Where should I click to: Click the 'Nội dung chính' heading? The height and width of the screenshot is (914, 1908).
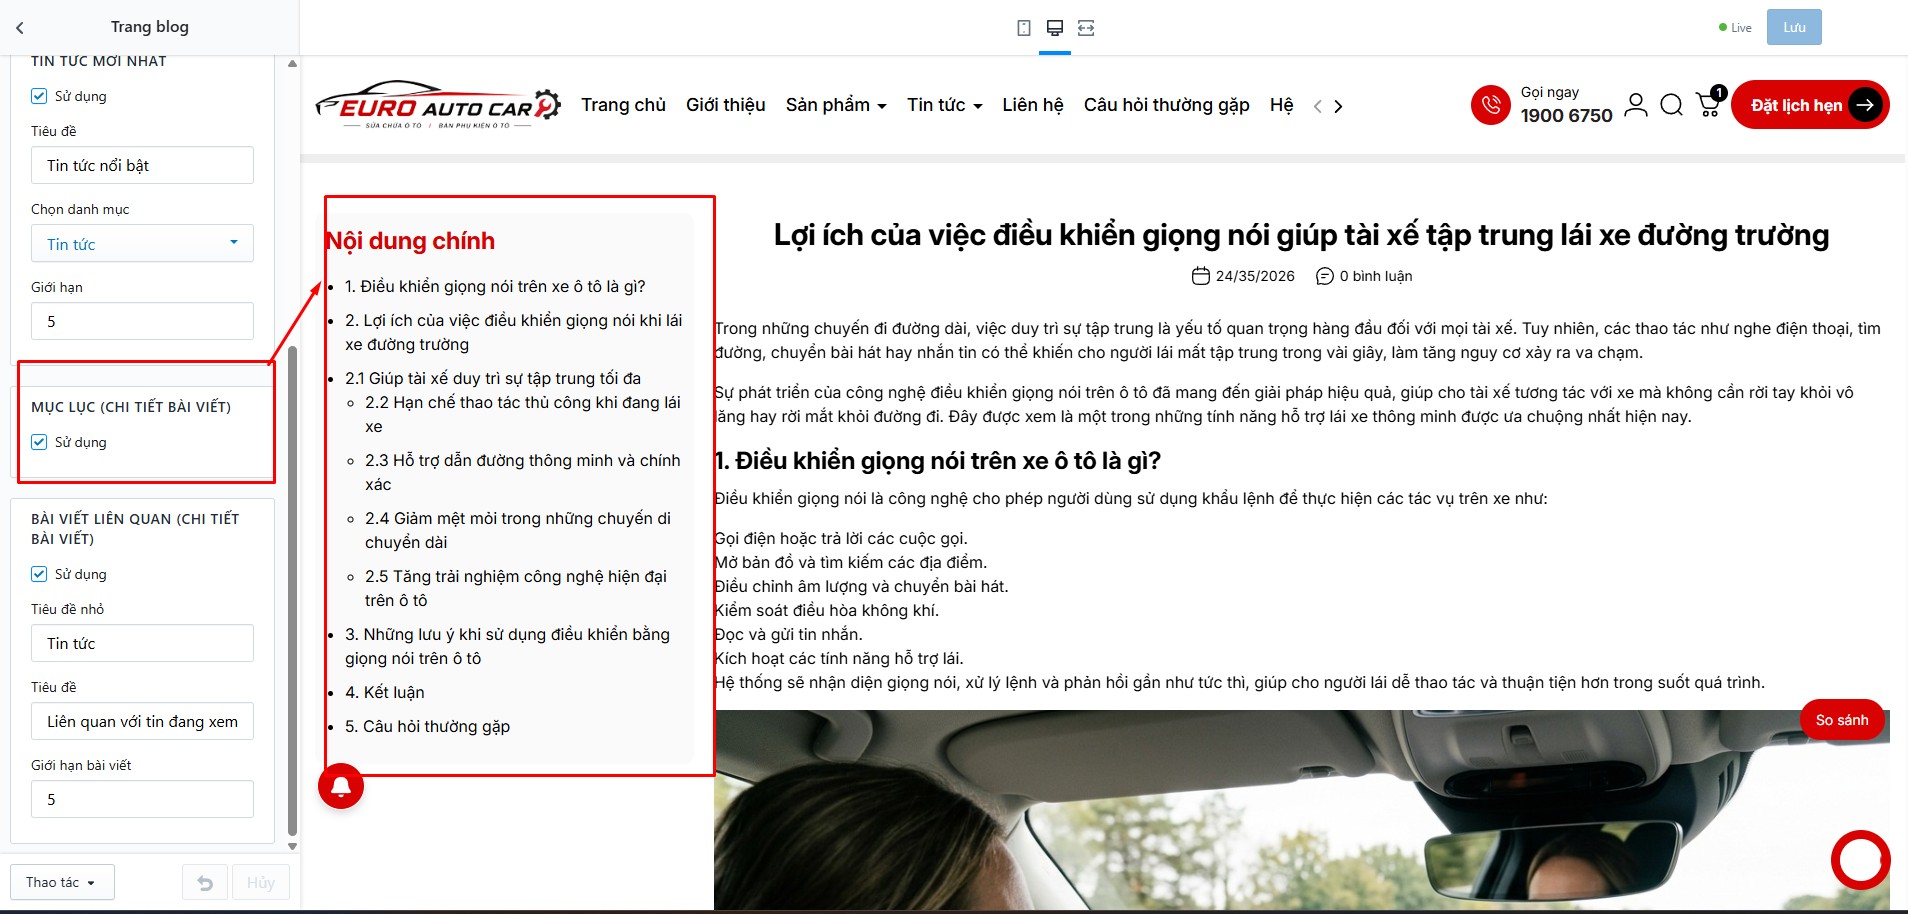410,241
